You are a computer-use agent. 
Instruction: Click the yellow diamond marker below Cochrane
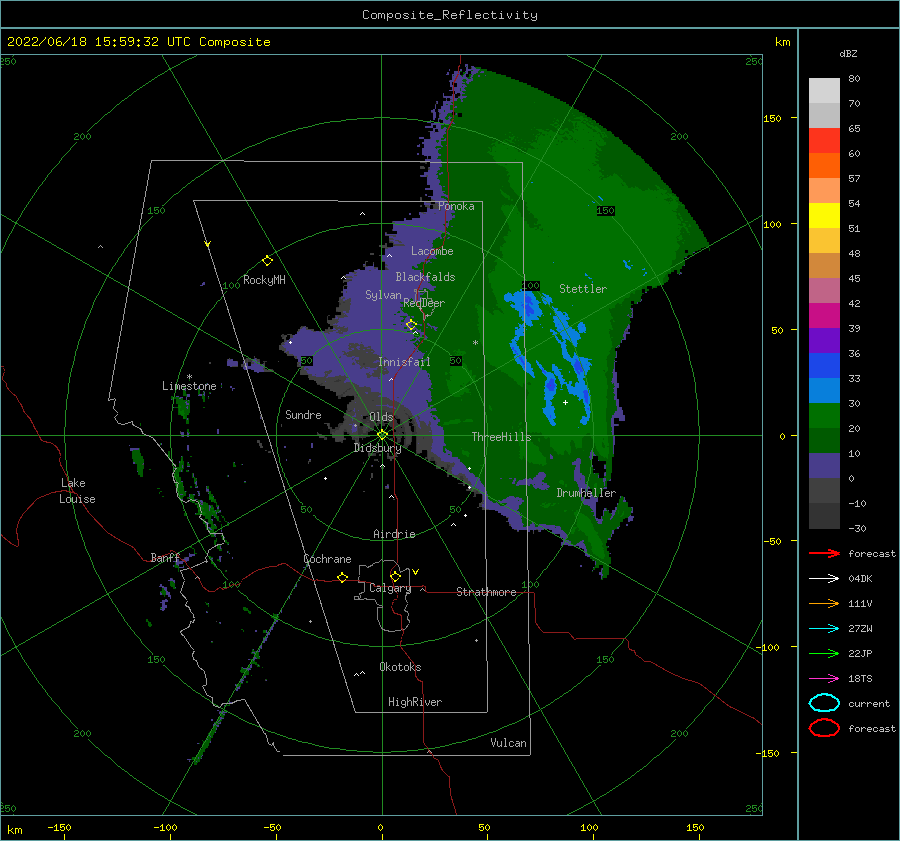click(342, 577)
